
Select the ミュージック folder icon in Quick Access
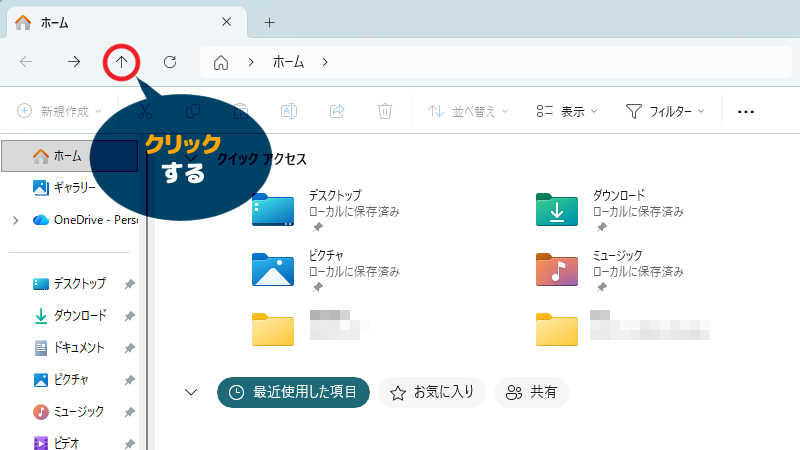click(557, 269)
